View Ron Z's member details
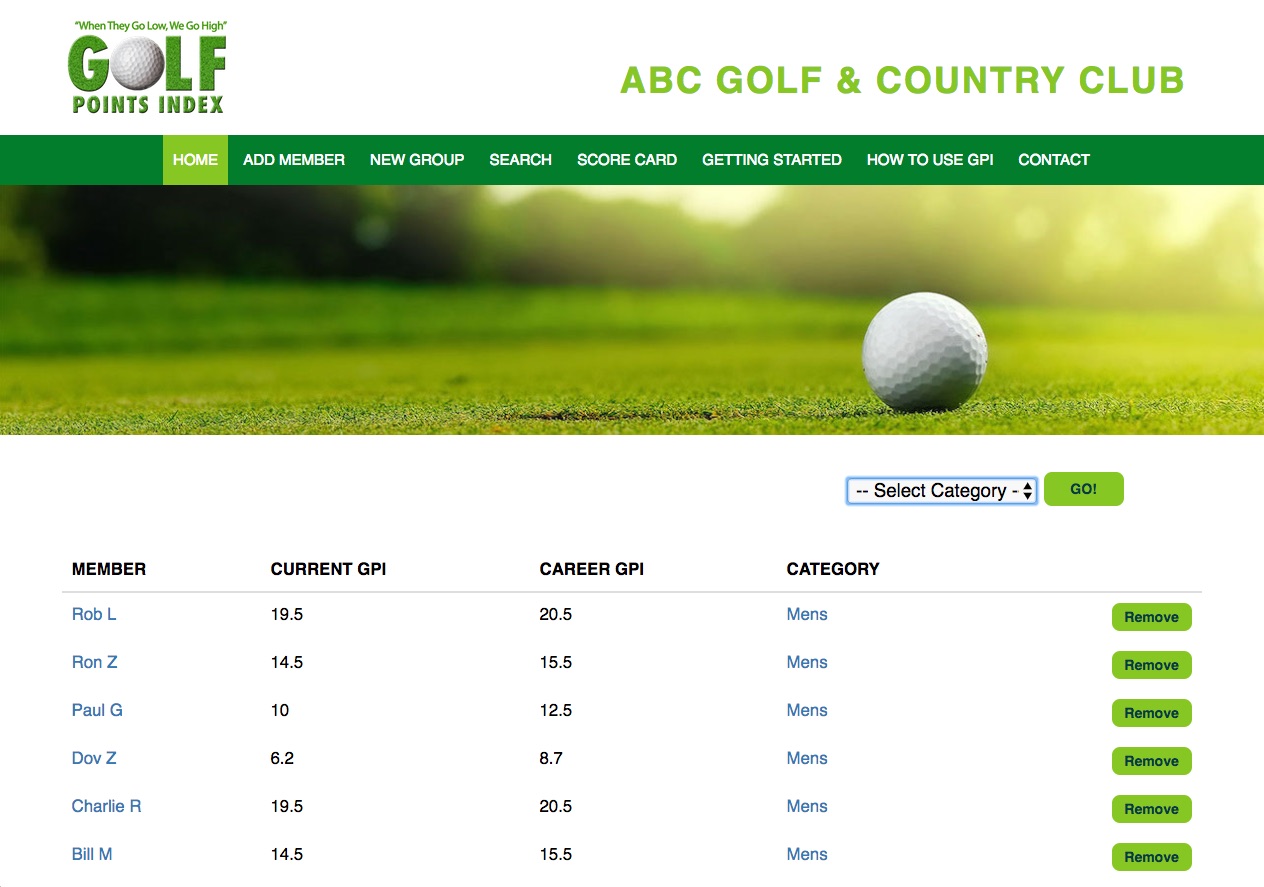The image size is (1264, 887). pos(93,662)
